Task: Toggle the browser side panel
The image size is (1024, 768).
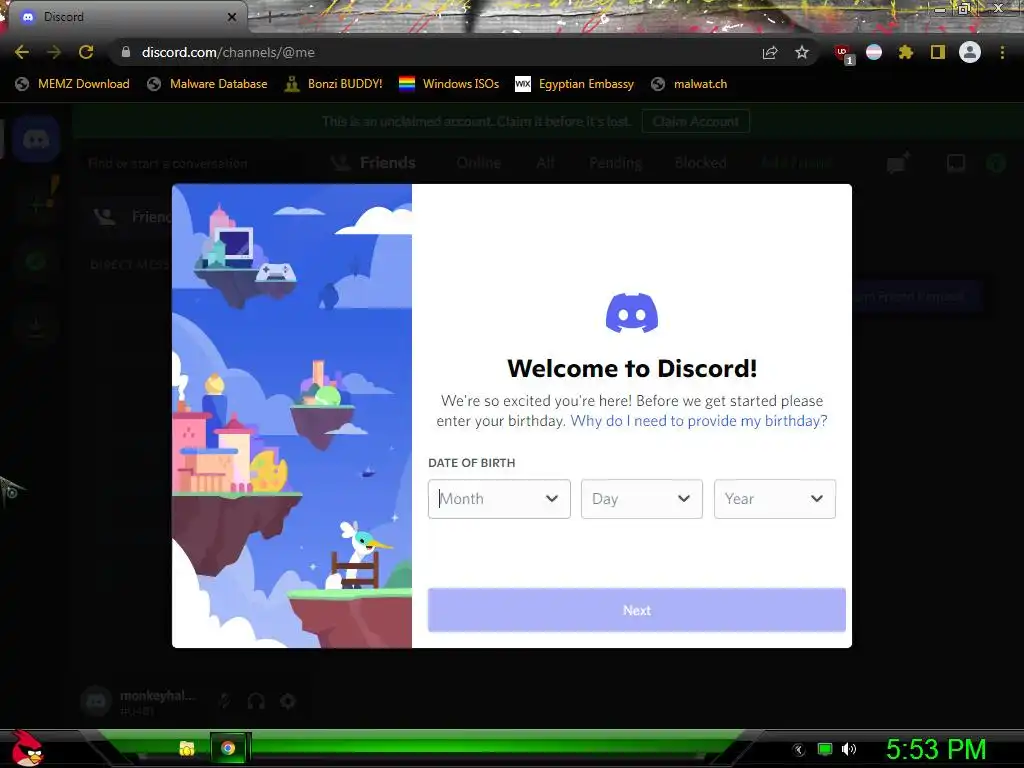Action: 938,52
